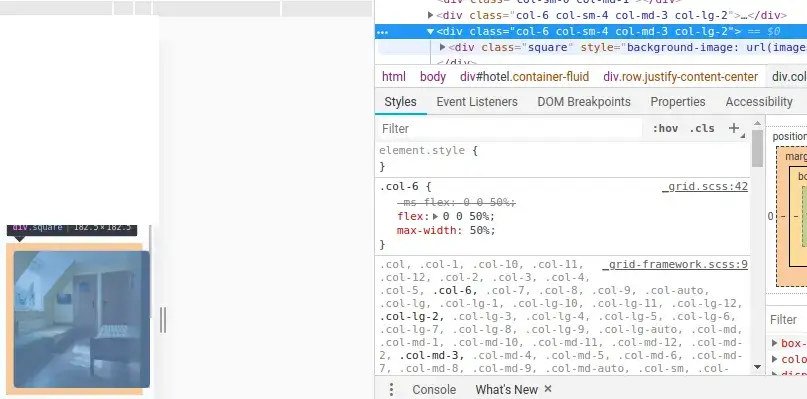Viewport: 807px width, 399px height.
Task: Click the max-width 50% value
Action: coord(482,231)
